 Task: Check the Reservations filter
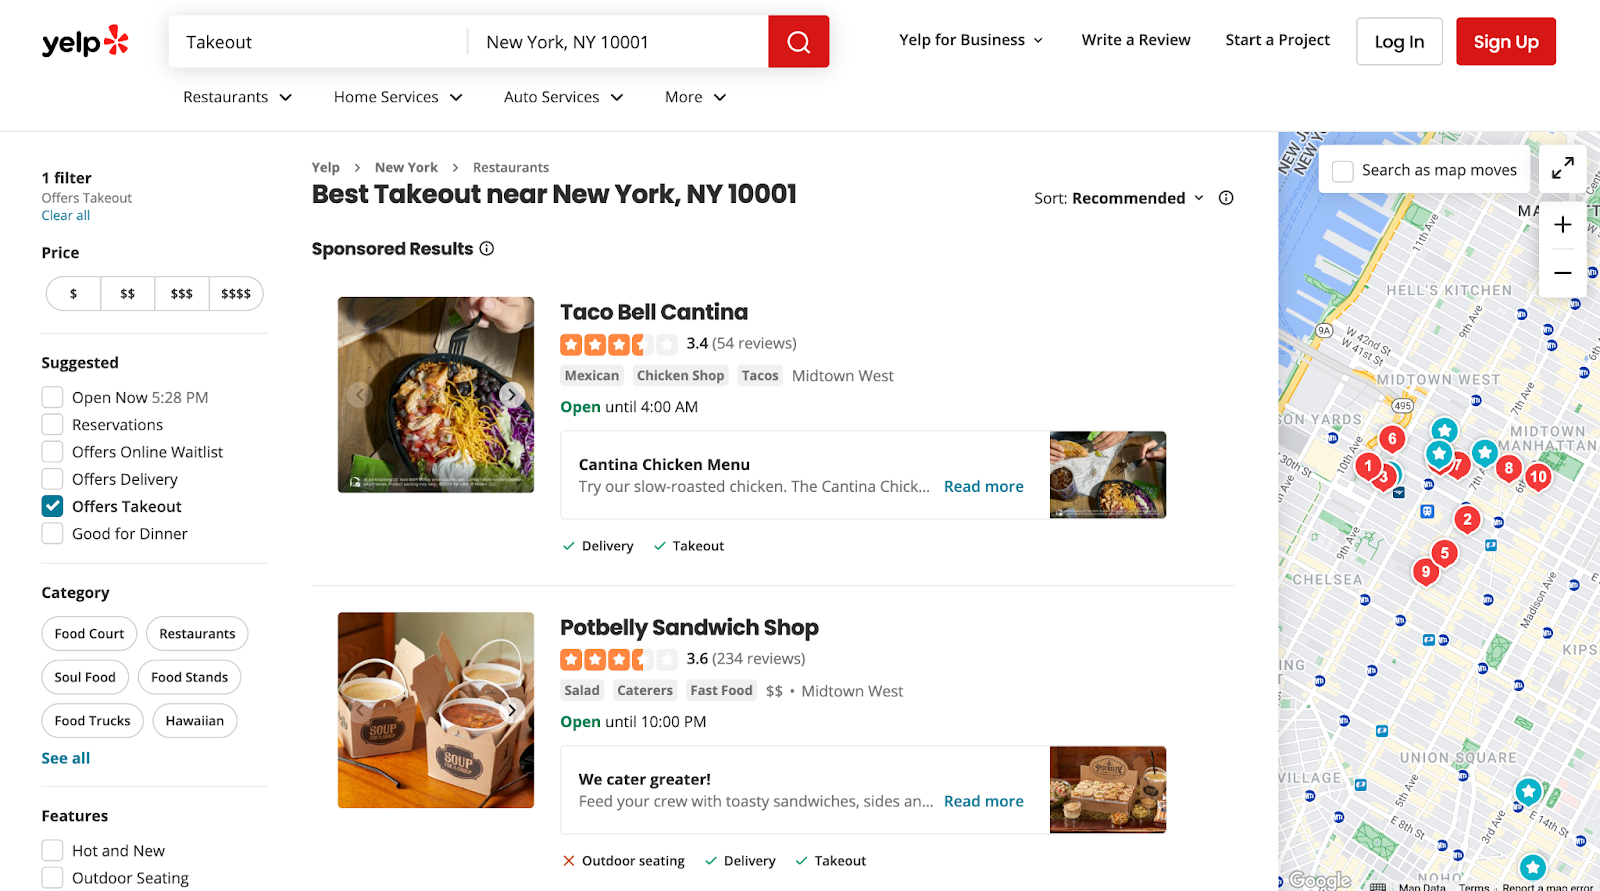click(x=52, y=424)
